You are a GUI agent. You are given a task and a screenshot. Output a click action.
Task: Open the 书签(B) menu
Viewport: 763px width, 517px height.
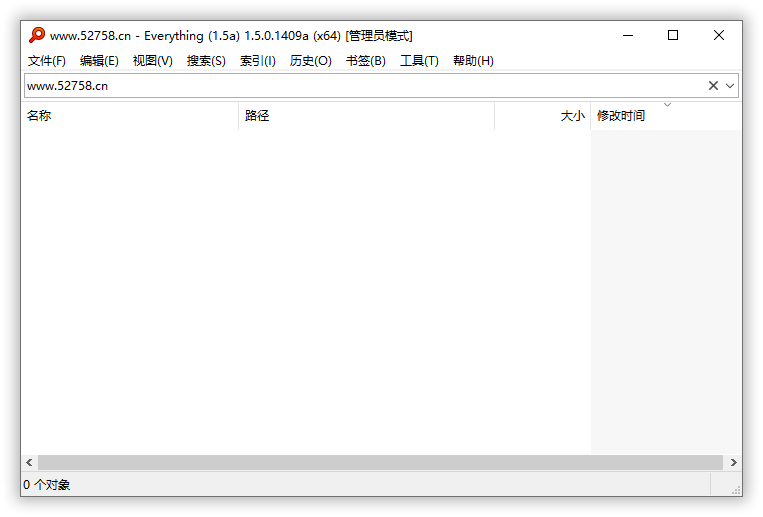pyautogui.click(x=365, y=61)
